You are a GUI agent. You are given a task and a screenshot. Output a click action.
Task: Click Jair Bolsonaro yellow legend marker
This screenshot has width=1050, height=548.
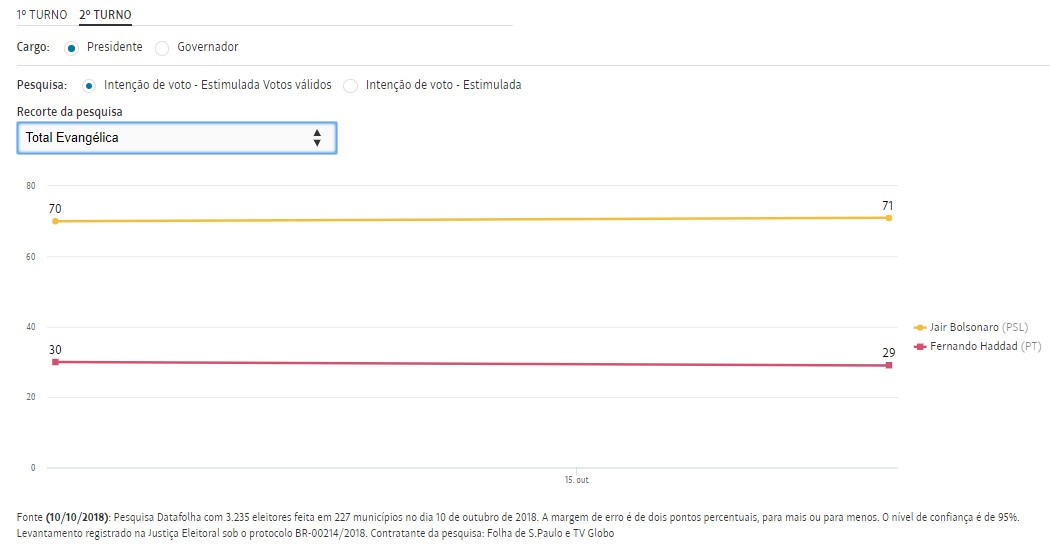pos(920,327)
